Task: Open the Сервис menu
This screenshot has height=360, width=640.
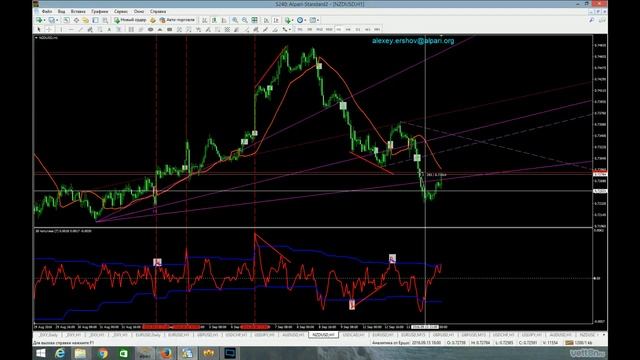Action: (x=121, y=11)
